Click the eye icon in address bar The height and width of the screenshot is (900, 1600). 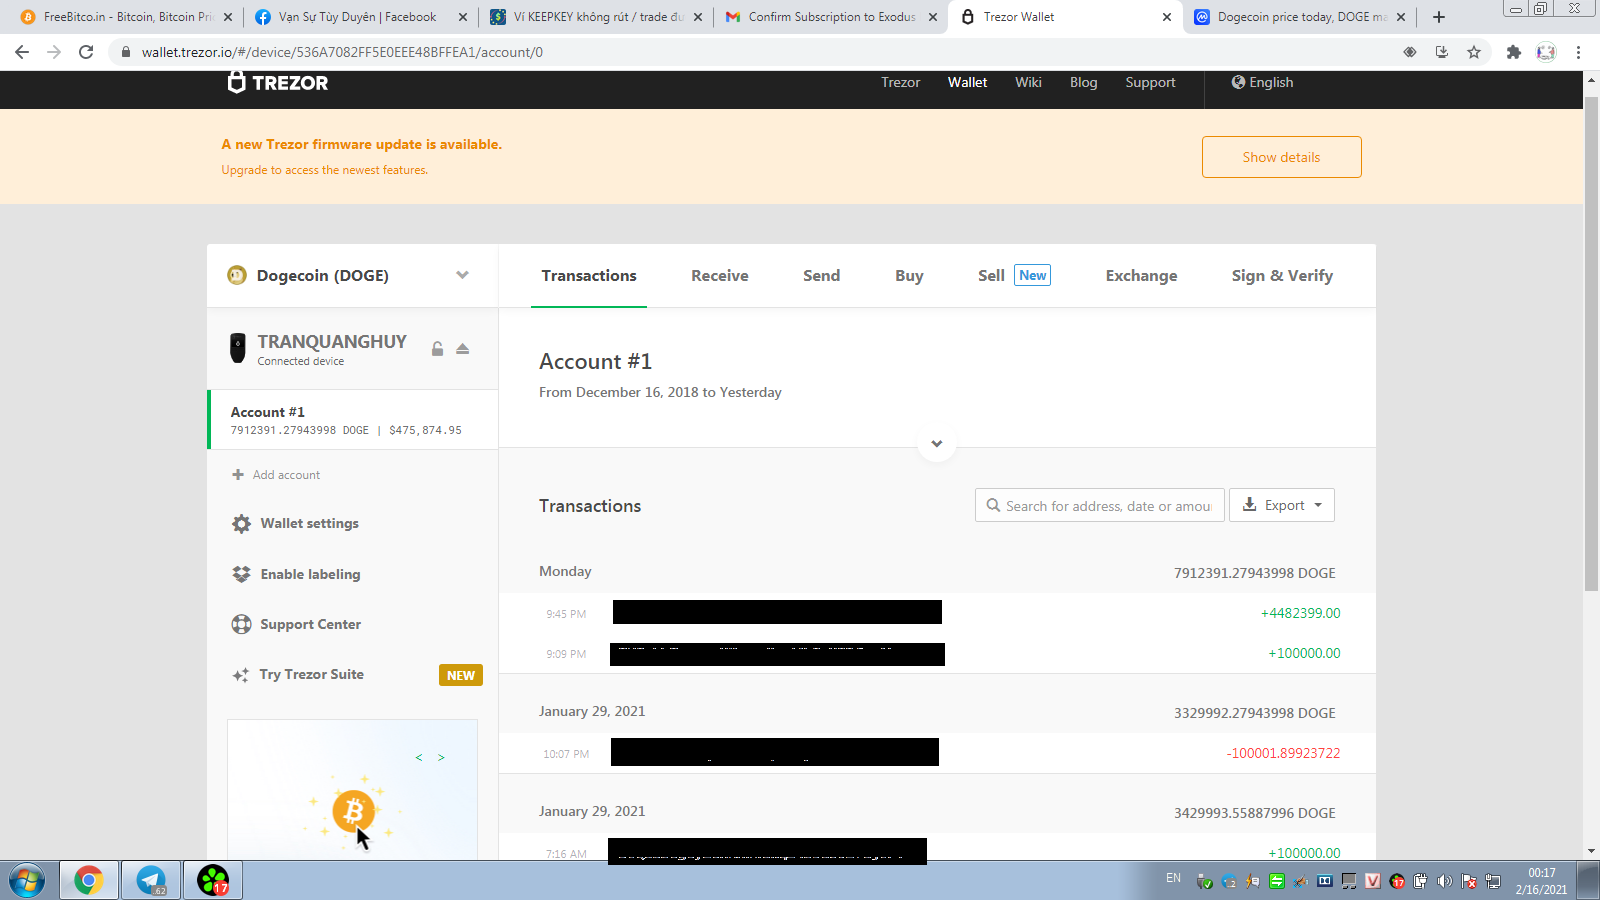[1410, 52]
